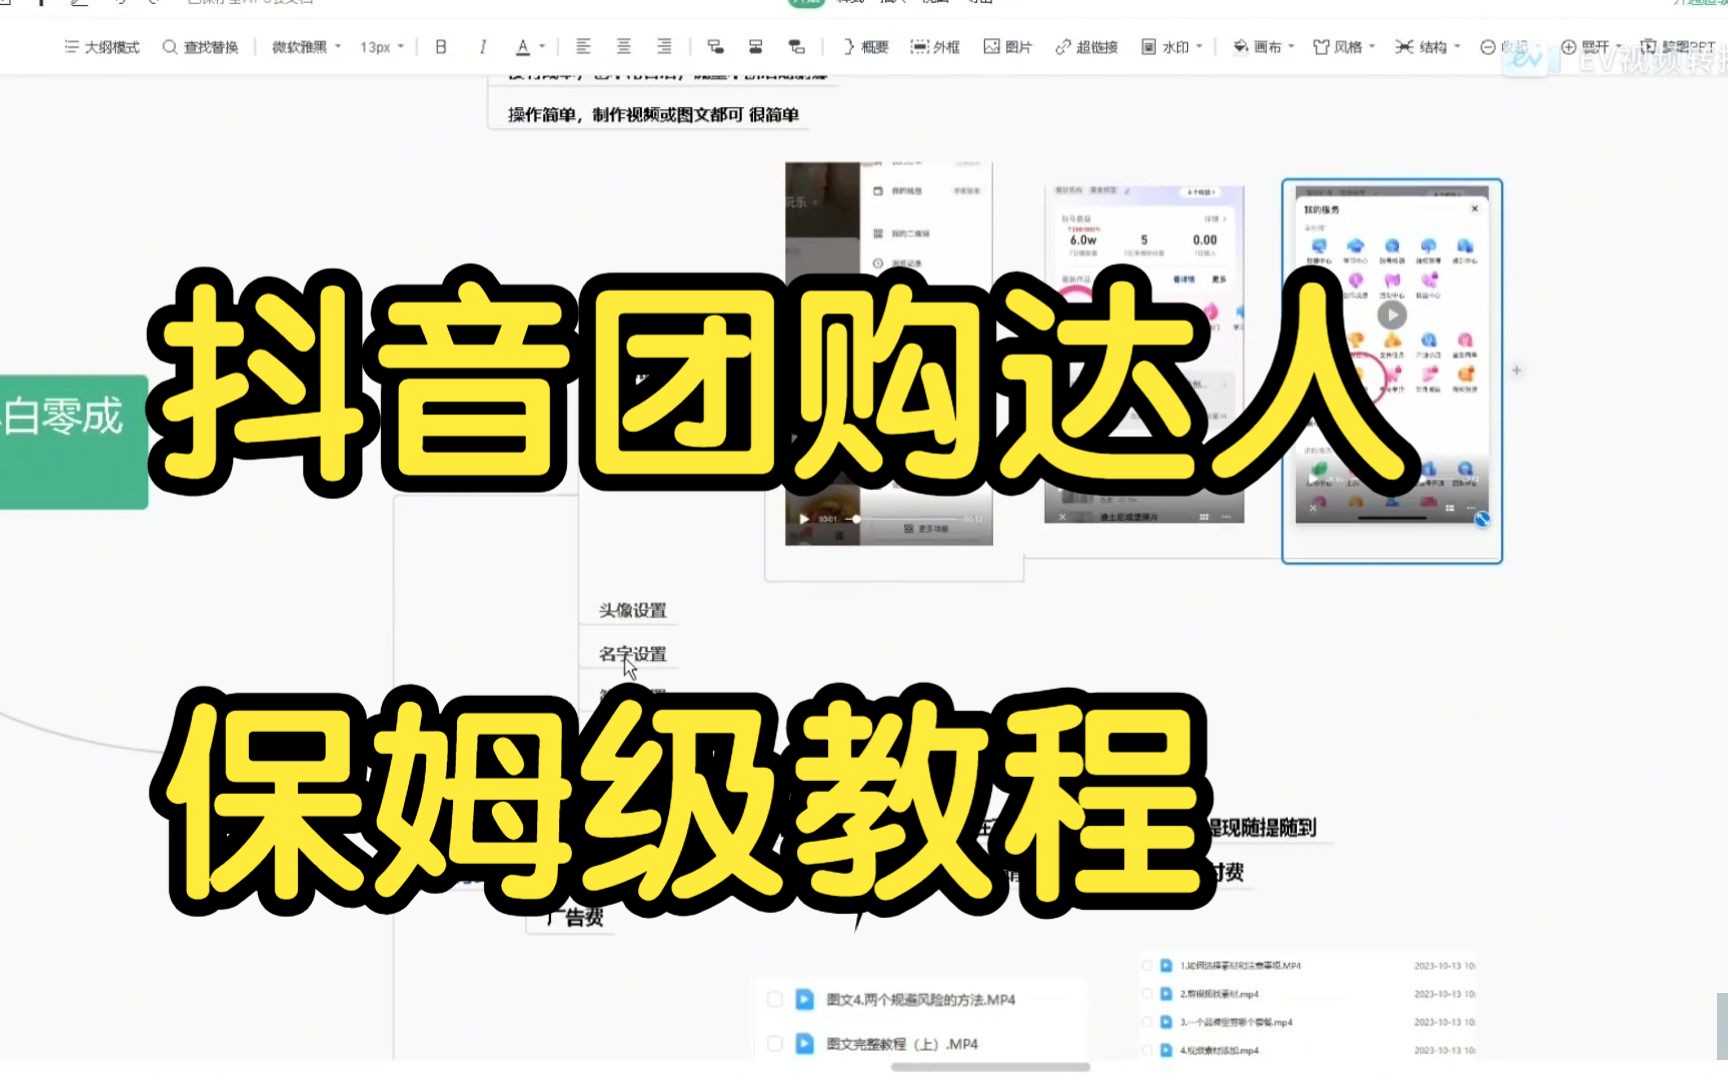
Task: Check the box for file starting with 2.
Action: coord(1147,993)
